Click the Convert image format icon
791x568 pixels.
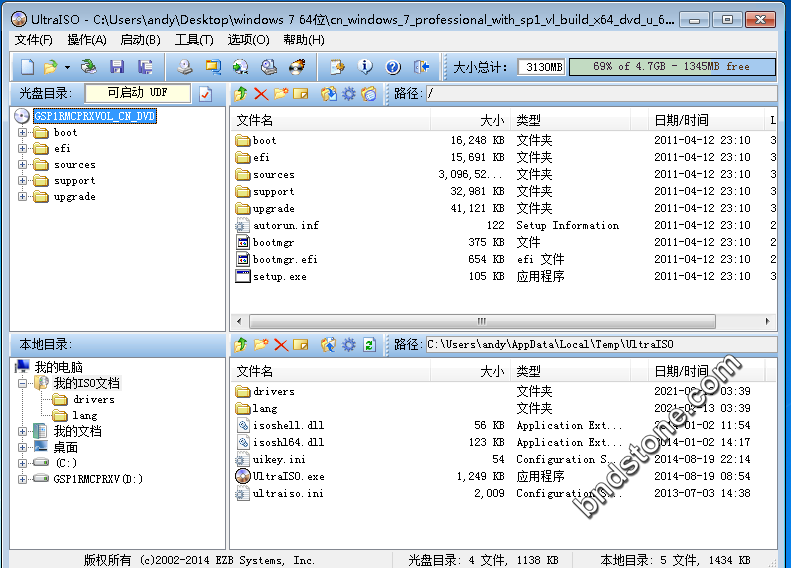coord(241,67)
